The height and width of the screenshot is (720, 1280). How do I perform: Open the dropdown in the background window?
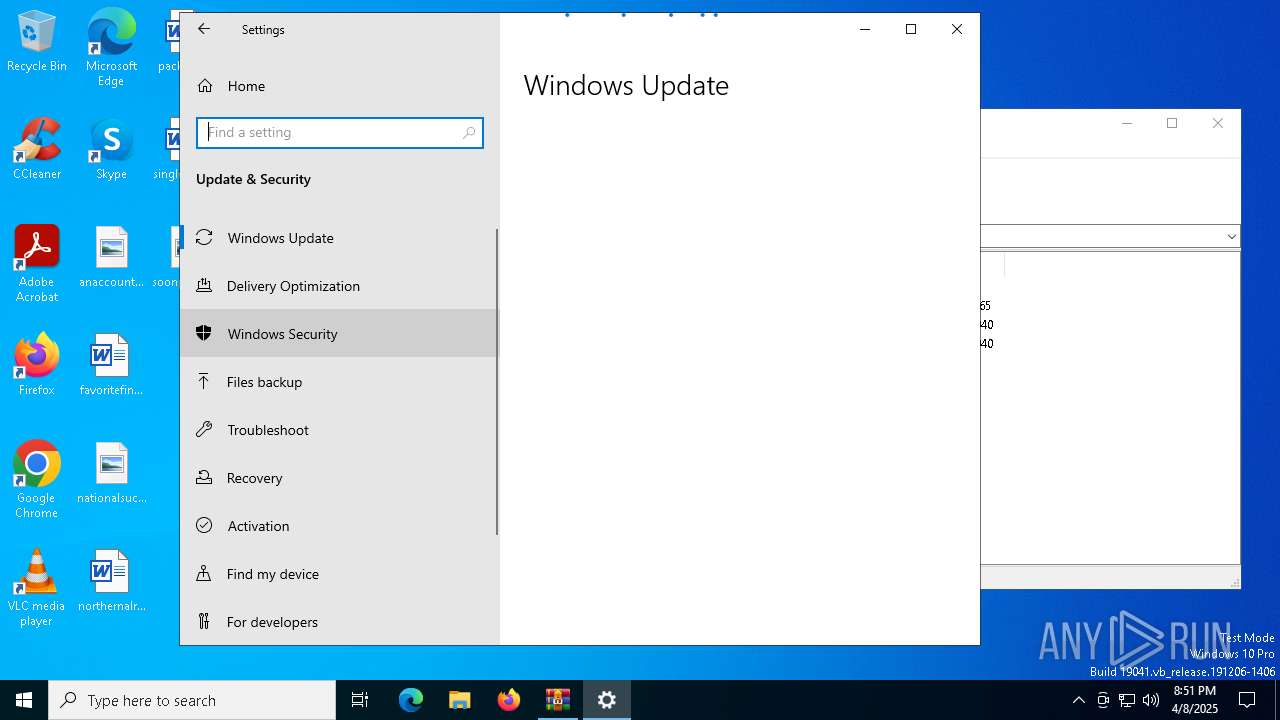(1231, 237)
